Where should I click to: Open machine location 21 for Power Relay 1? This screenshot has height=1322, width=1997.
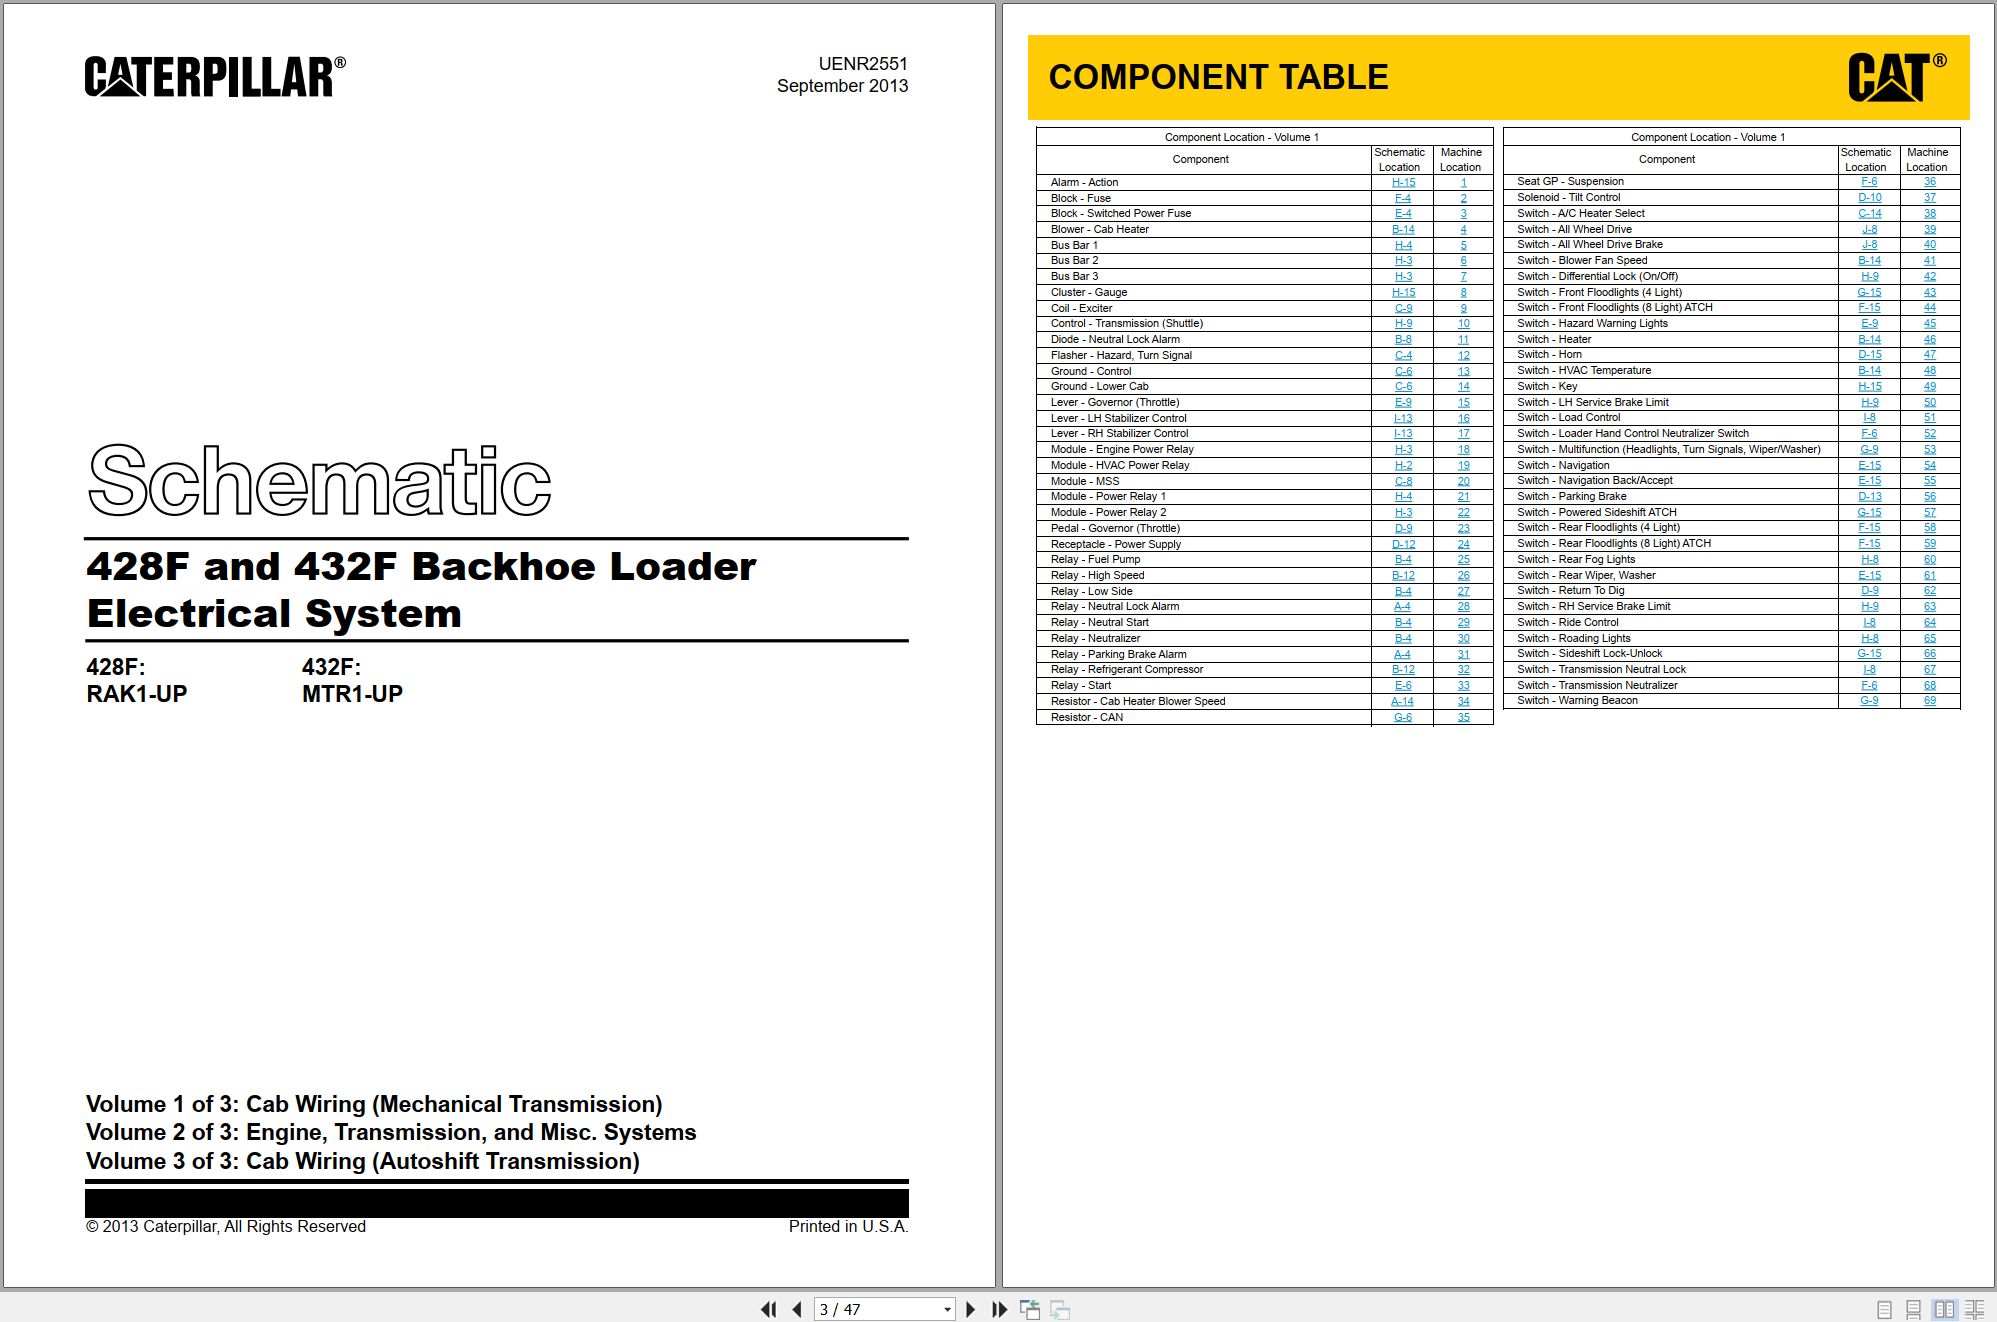[1463, 496]
